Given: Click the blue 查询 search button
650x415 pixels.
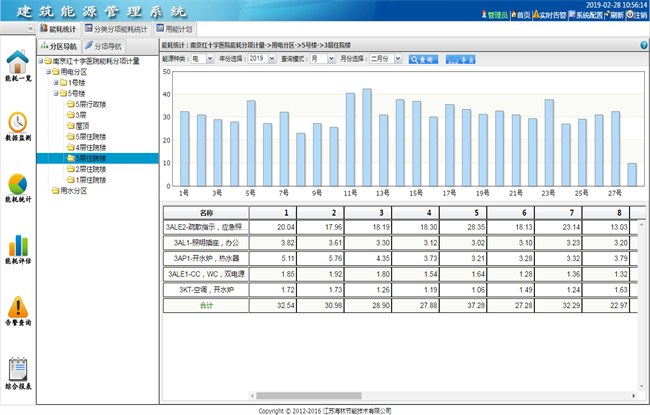Looking at the screenshot, I should click(x=423, y=59).
